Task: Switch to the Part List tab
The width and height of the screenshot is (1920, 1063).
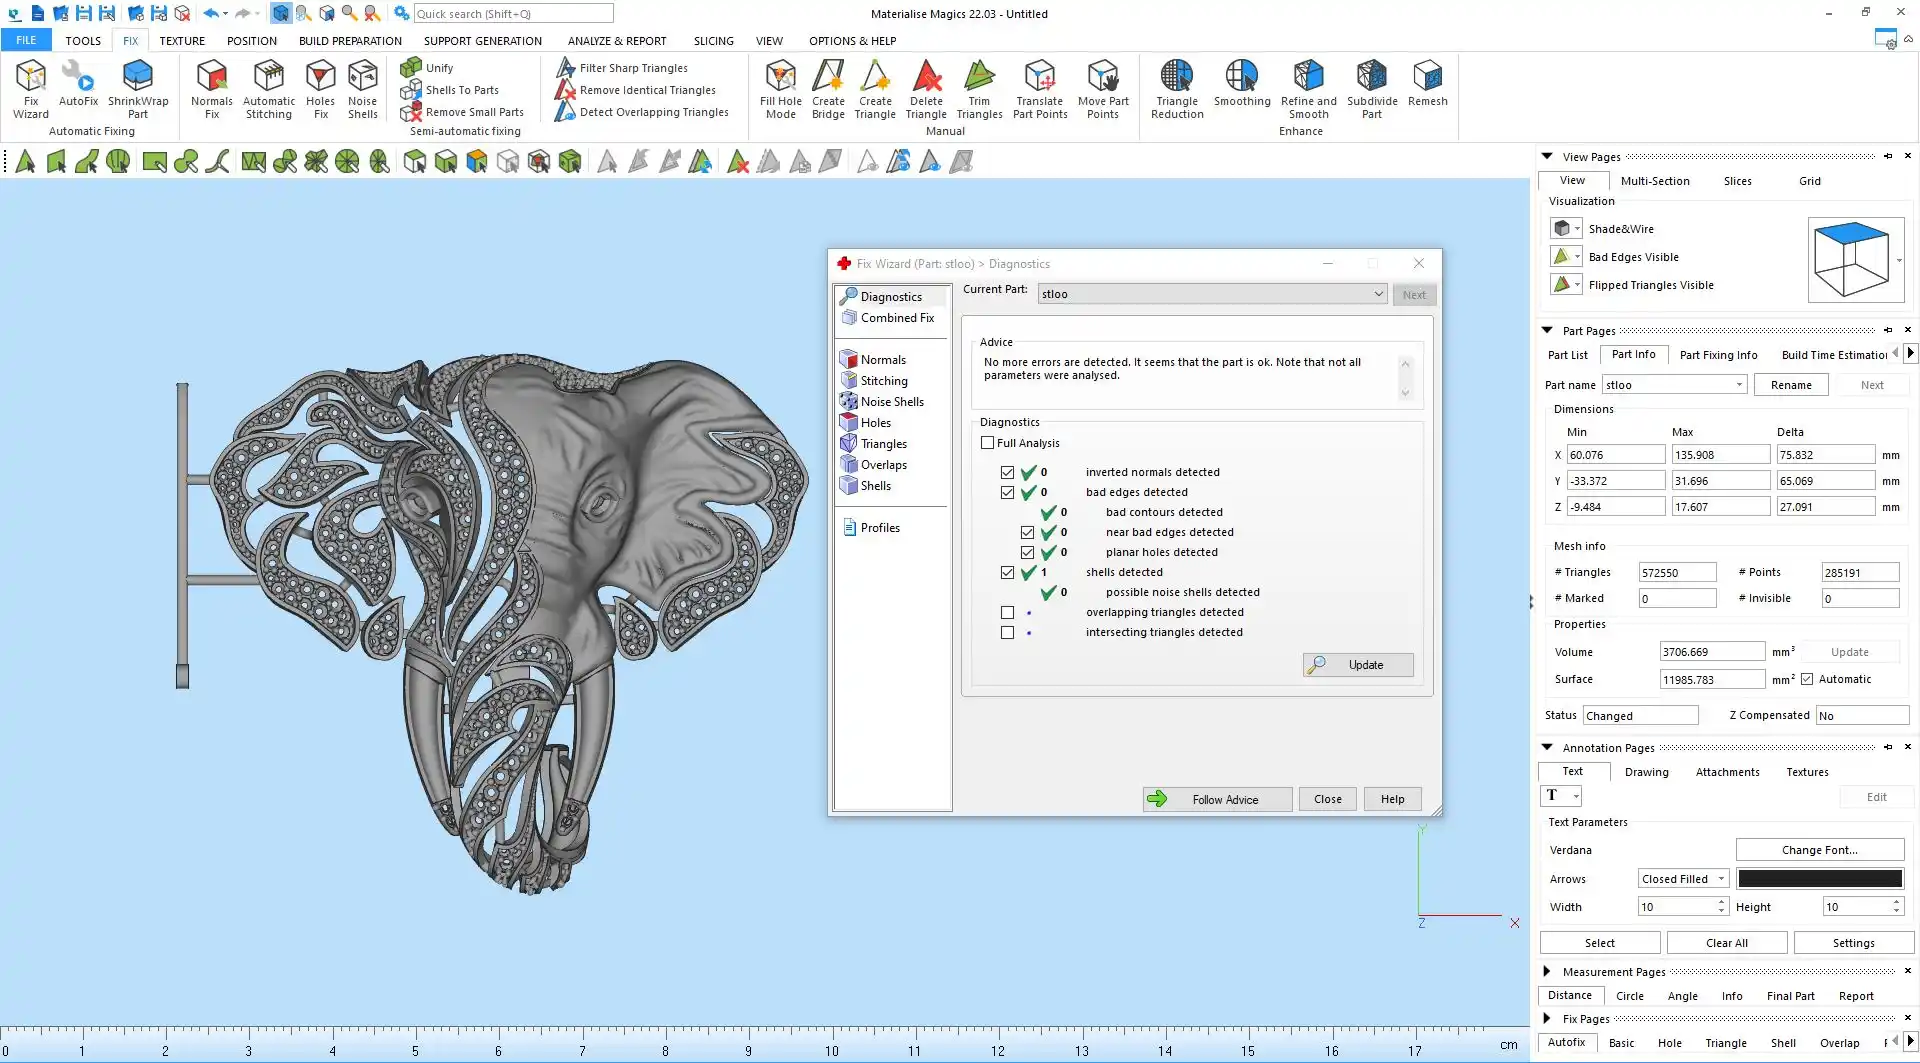Action: [x=1567, y=355]
